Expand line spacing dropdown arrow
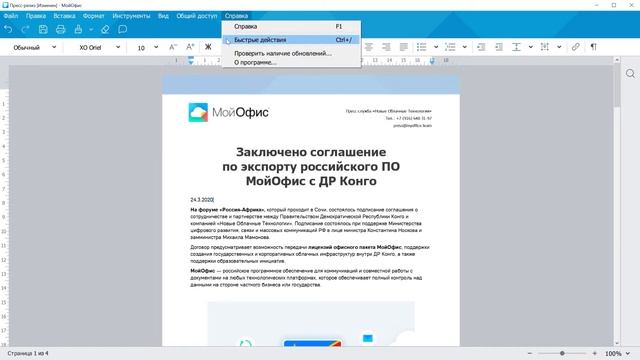 coord(531,47)
